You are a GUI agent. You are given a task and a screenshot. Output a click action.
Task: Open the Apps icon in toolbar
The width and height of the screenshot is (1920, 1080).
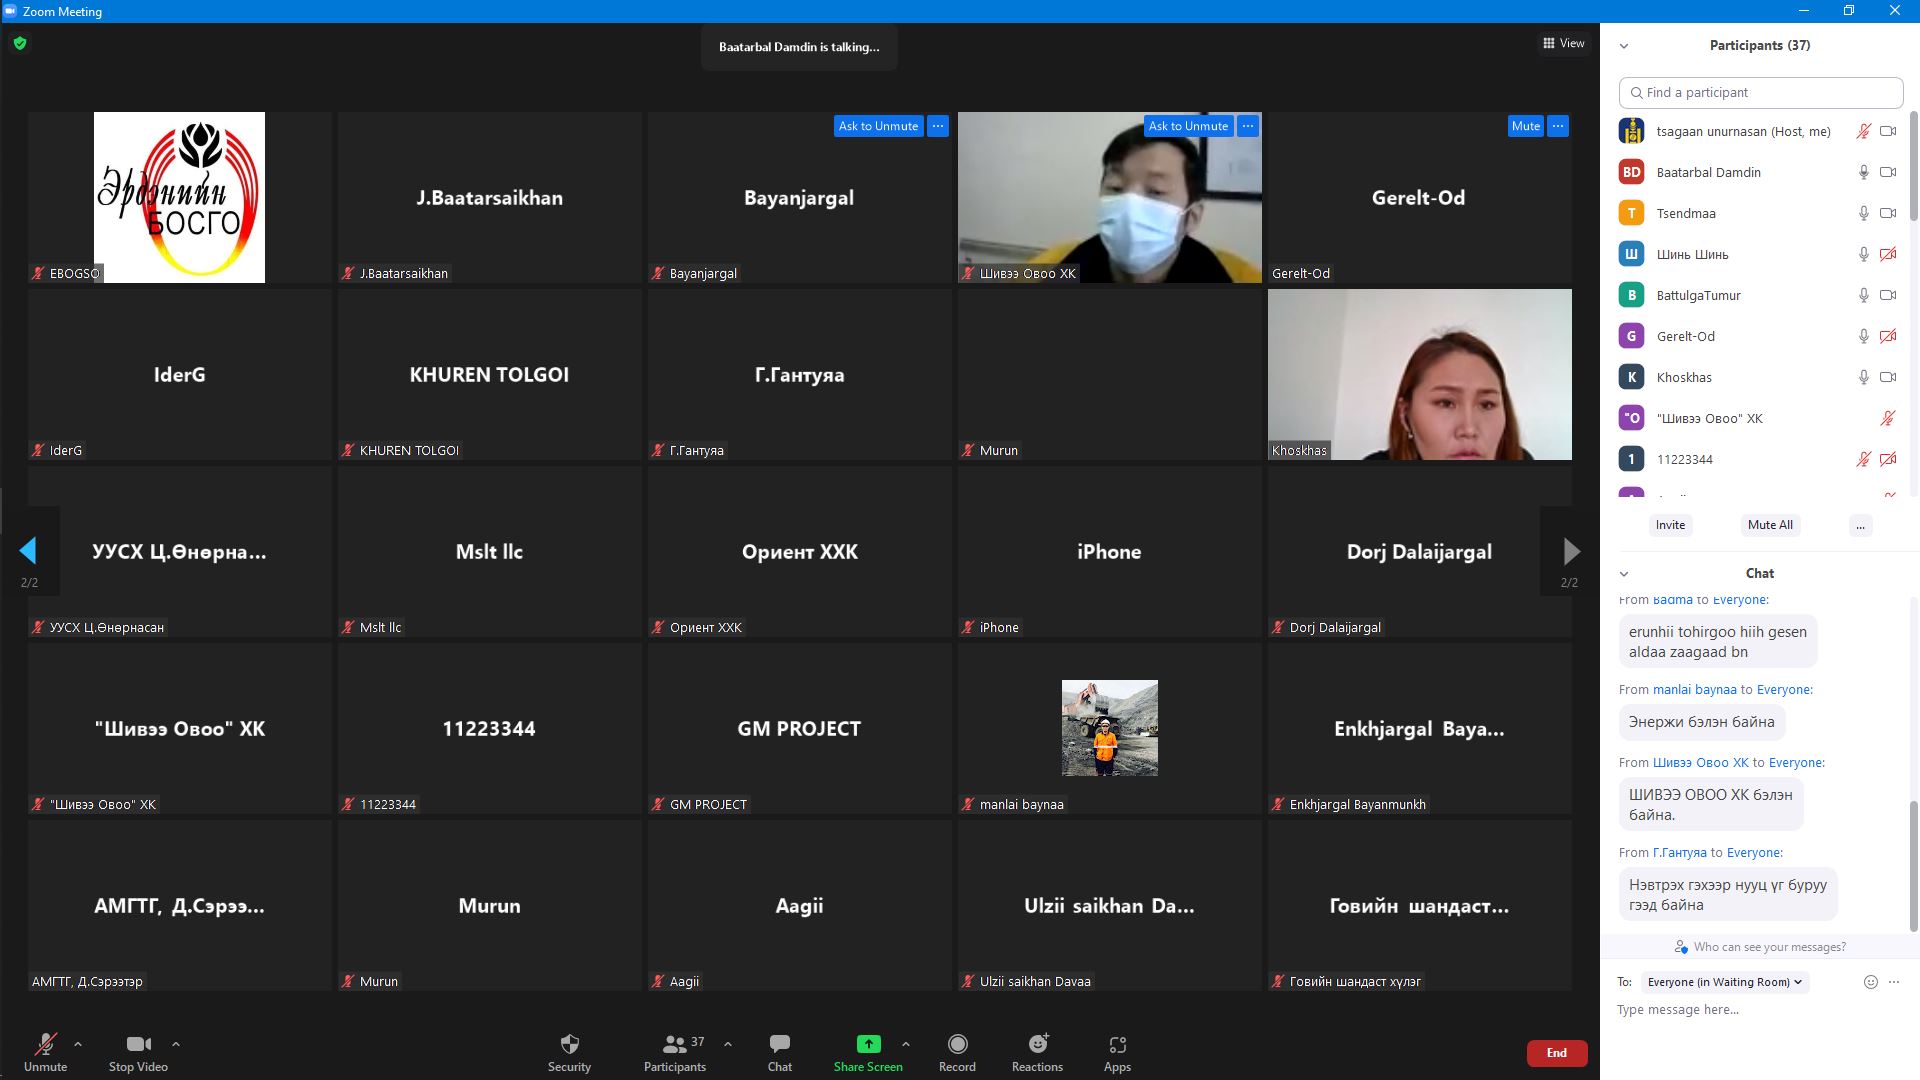tap(1117, 1044)
